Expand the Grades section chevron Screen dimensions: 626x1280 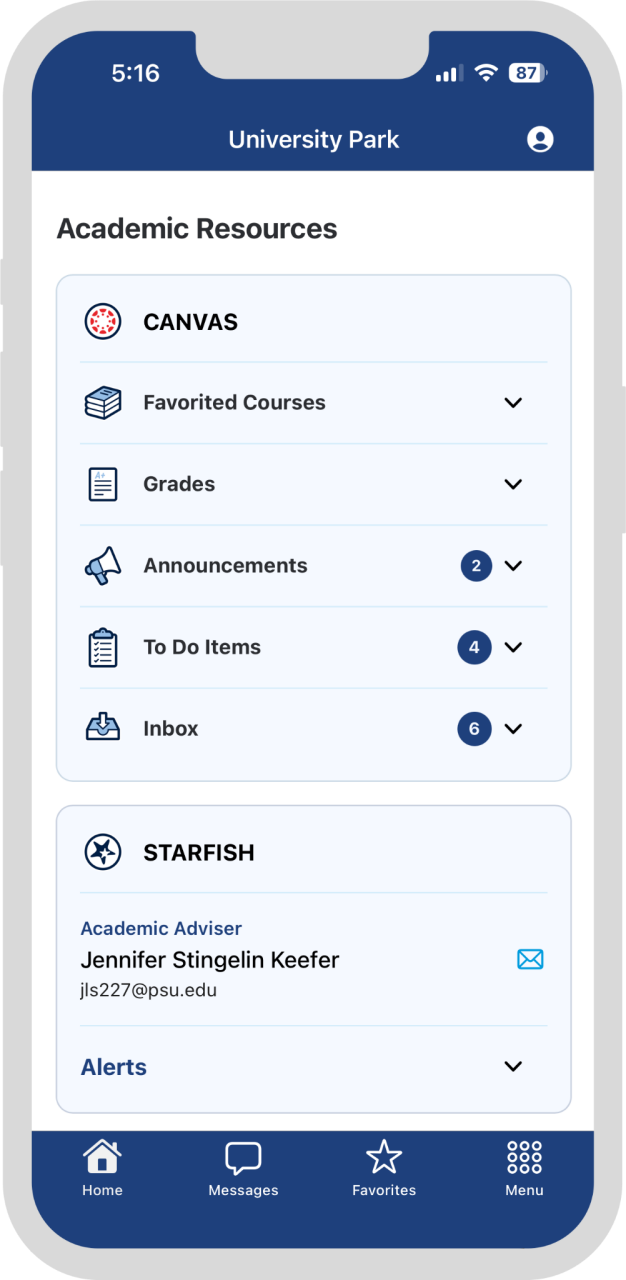pyautogui.click(x=513, y=484)
